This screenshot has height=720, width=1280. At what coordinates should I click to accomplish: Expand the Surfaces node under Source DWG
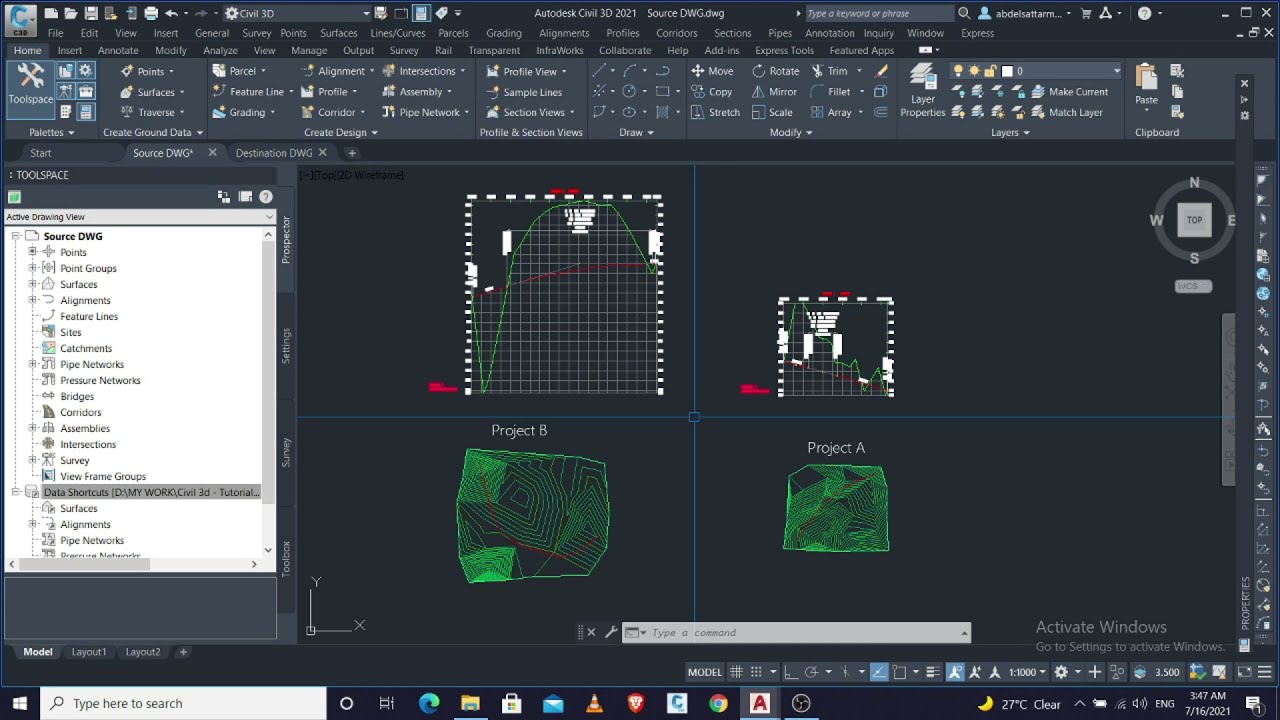33,284
